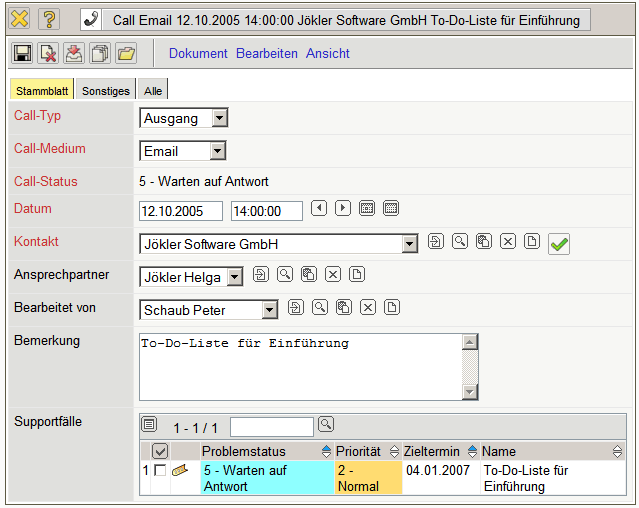
Task: Open the Call-Typ dropdown showing Ausgang
Action: coord(220,118)
